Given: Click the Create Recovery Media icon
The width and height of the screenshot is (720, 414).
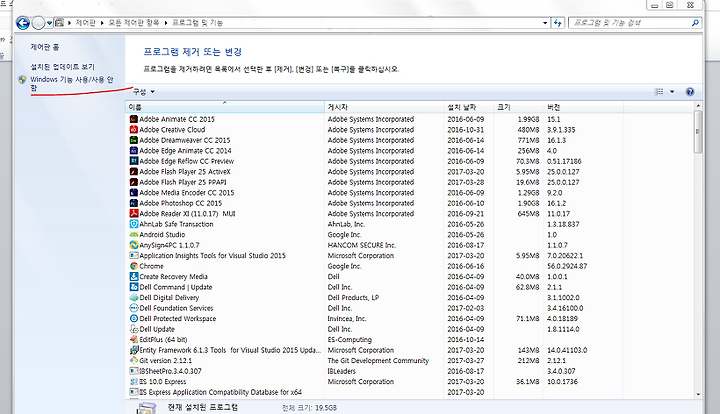Looking at the screenshot, I should click(134, 276).
